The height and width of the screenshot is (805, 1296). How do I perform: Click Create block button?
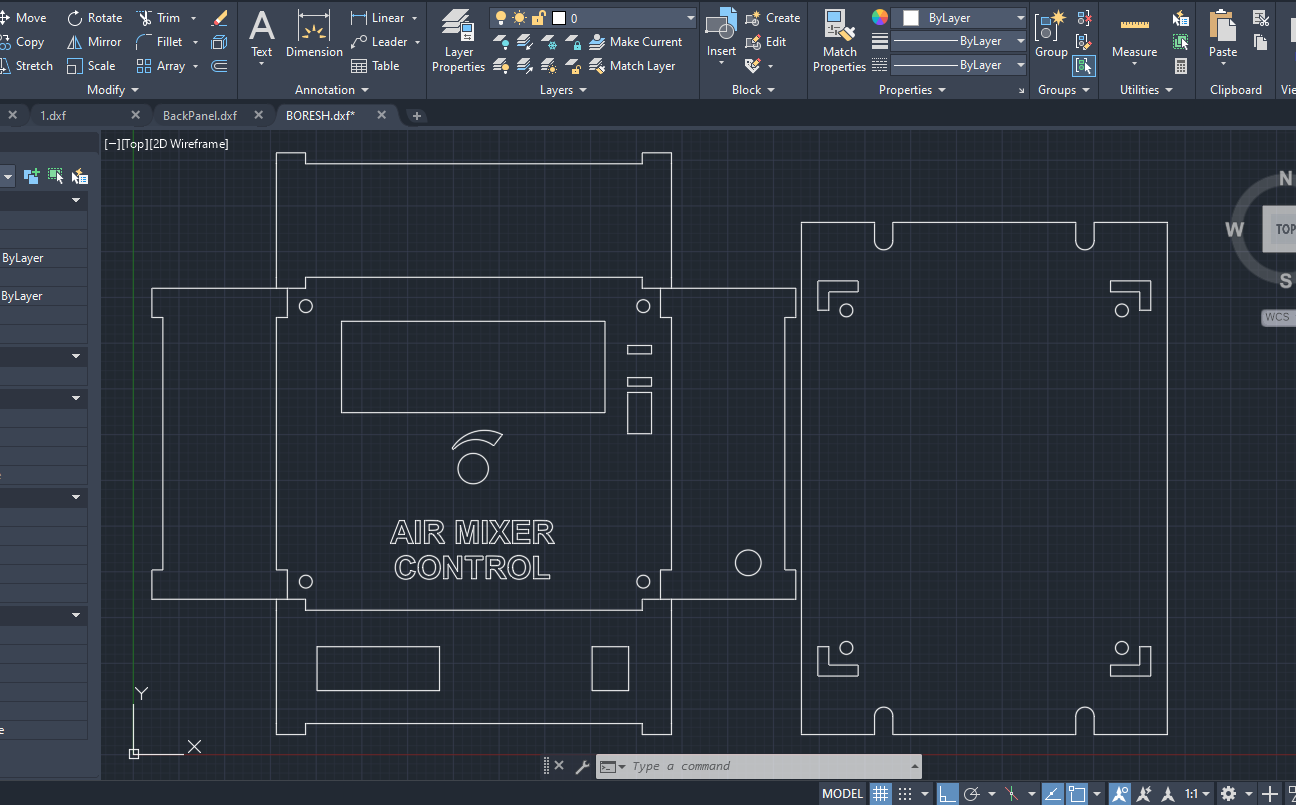point(772,18)
